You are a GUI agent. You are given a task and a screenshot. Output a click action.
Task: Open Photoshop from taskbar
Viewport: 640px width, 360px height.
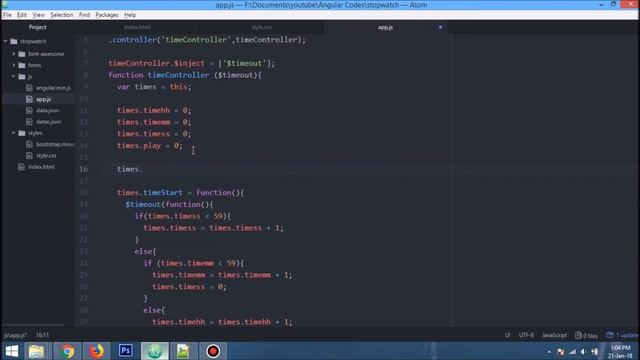[x=125, y=351]
